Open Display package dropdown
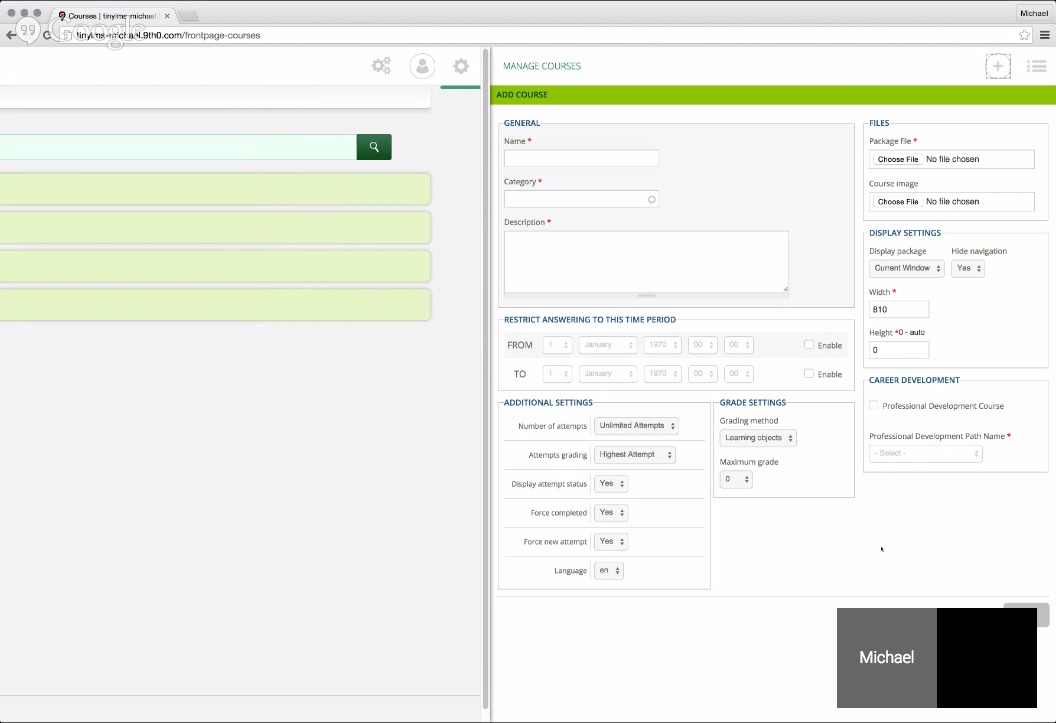This screenshot has width=1056, height=723. point(906,268)
